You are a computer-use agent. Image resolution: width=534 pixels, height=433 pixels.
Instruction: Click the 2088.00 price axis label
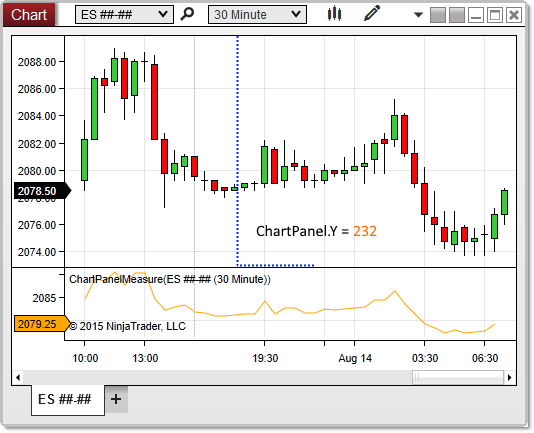pyautogui.click(x=37, y=62)
